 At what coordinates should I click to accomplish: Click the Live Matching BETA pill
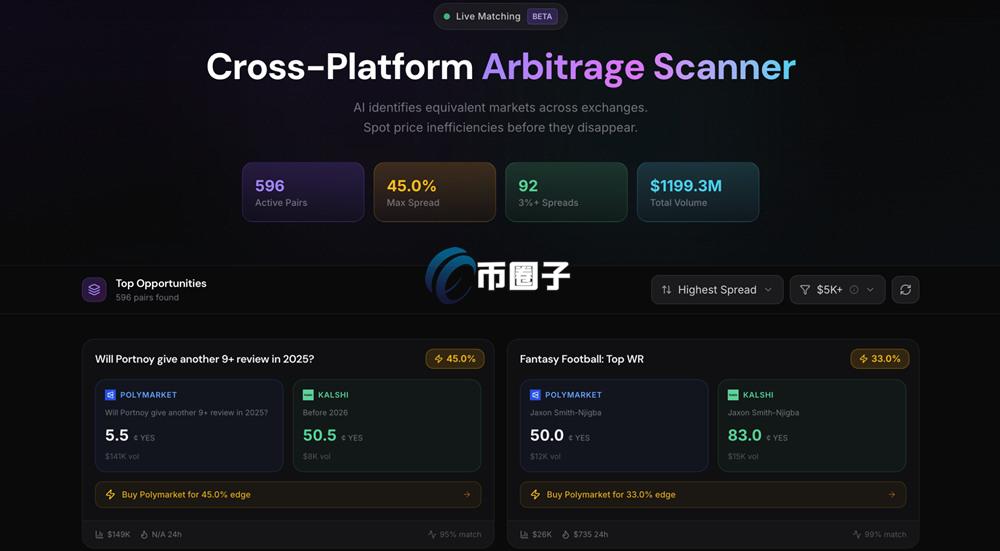point(501,16)
